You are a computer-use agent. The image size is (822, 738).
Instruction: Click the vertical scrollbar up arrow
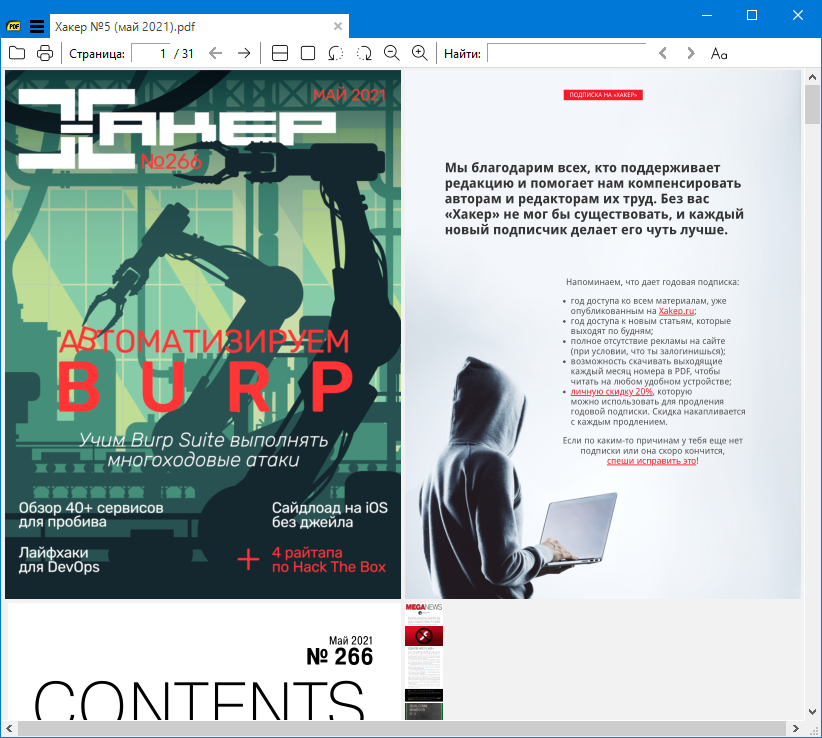pyautogui.click(x=813, y=77)
